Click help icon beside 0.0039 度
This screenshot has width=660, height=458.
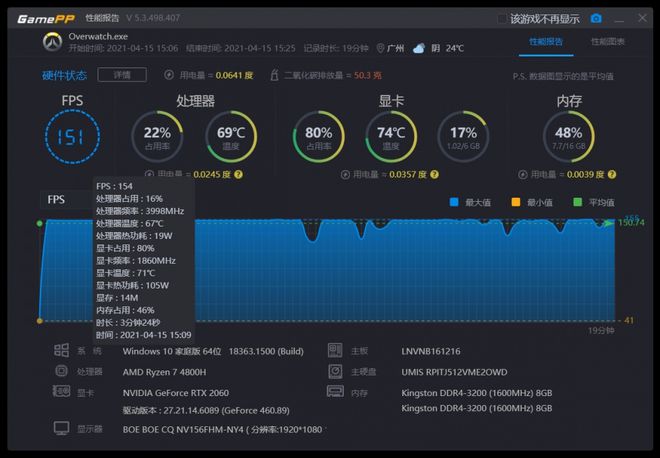(x=612, y=174)
